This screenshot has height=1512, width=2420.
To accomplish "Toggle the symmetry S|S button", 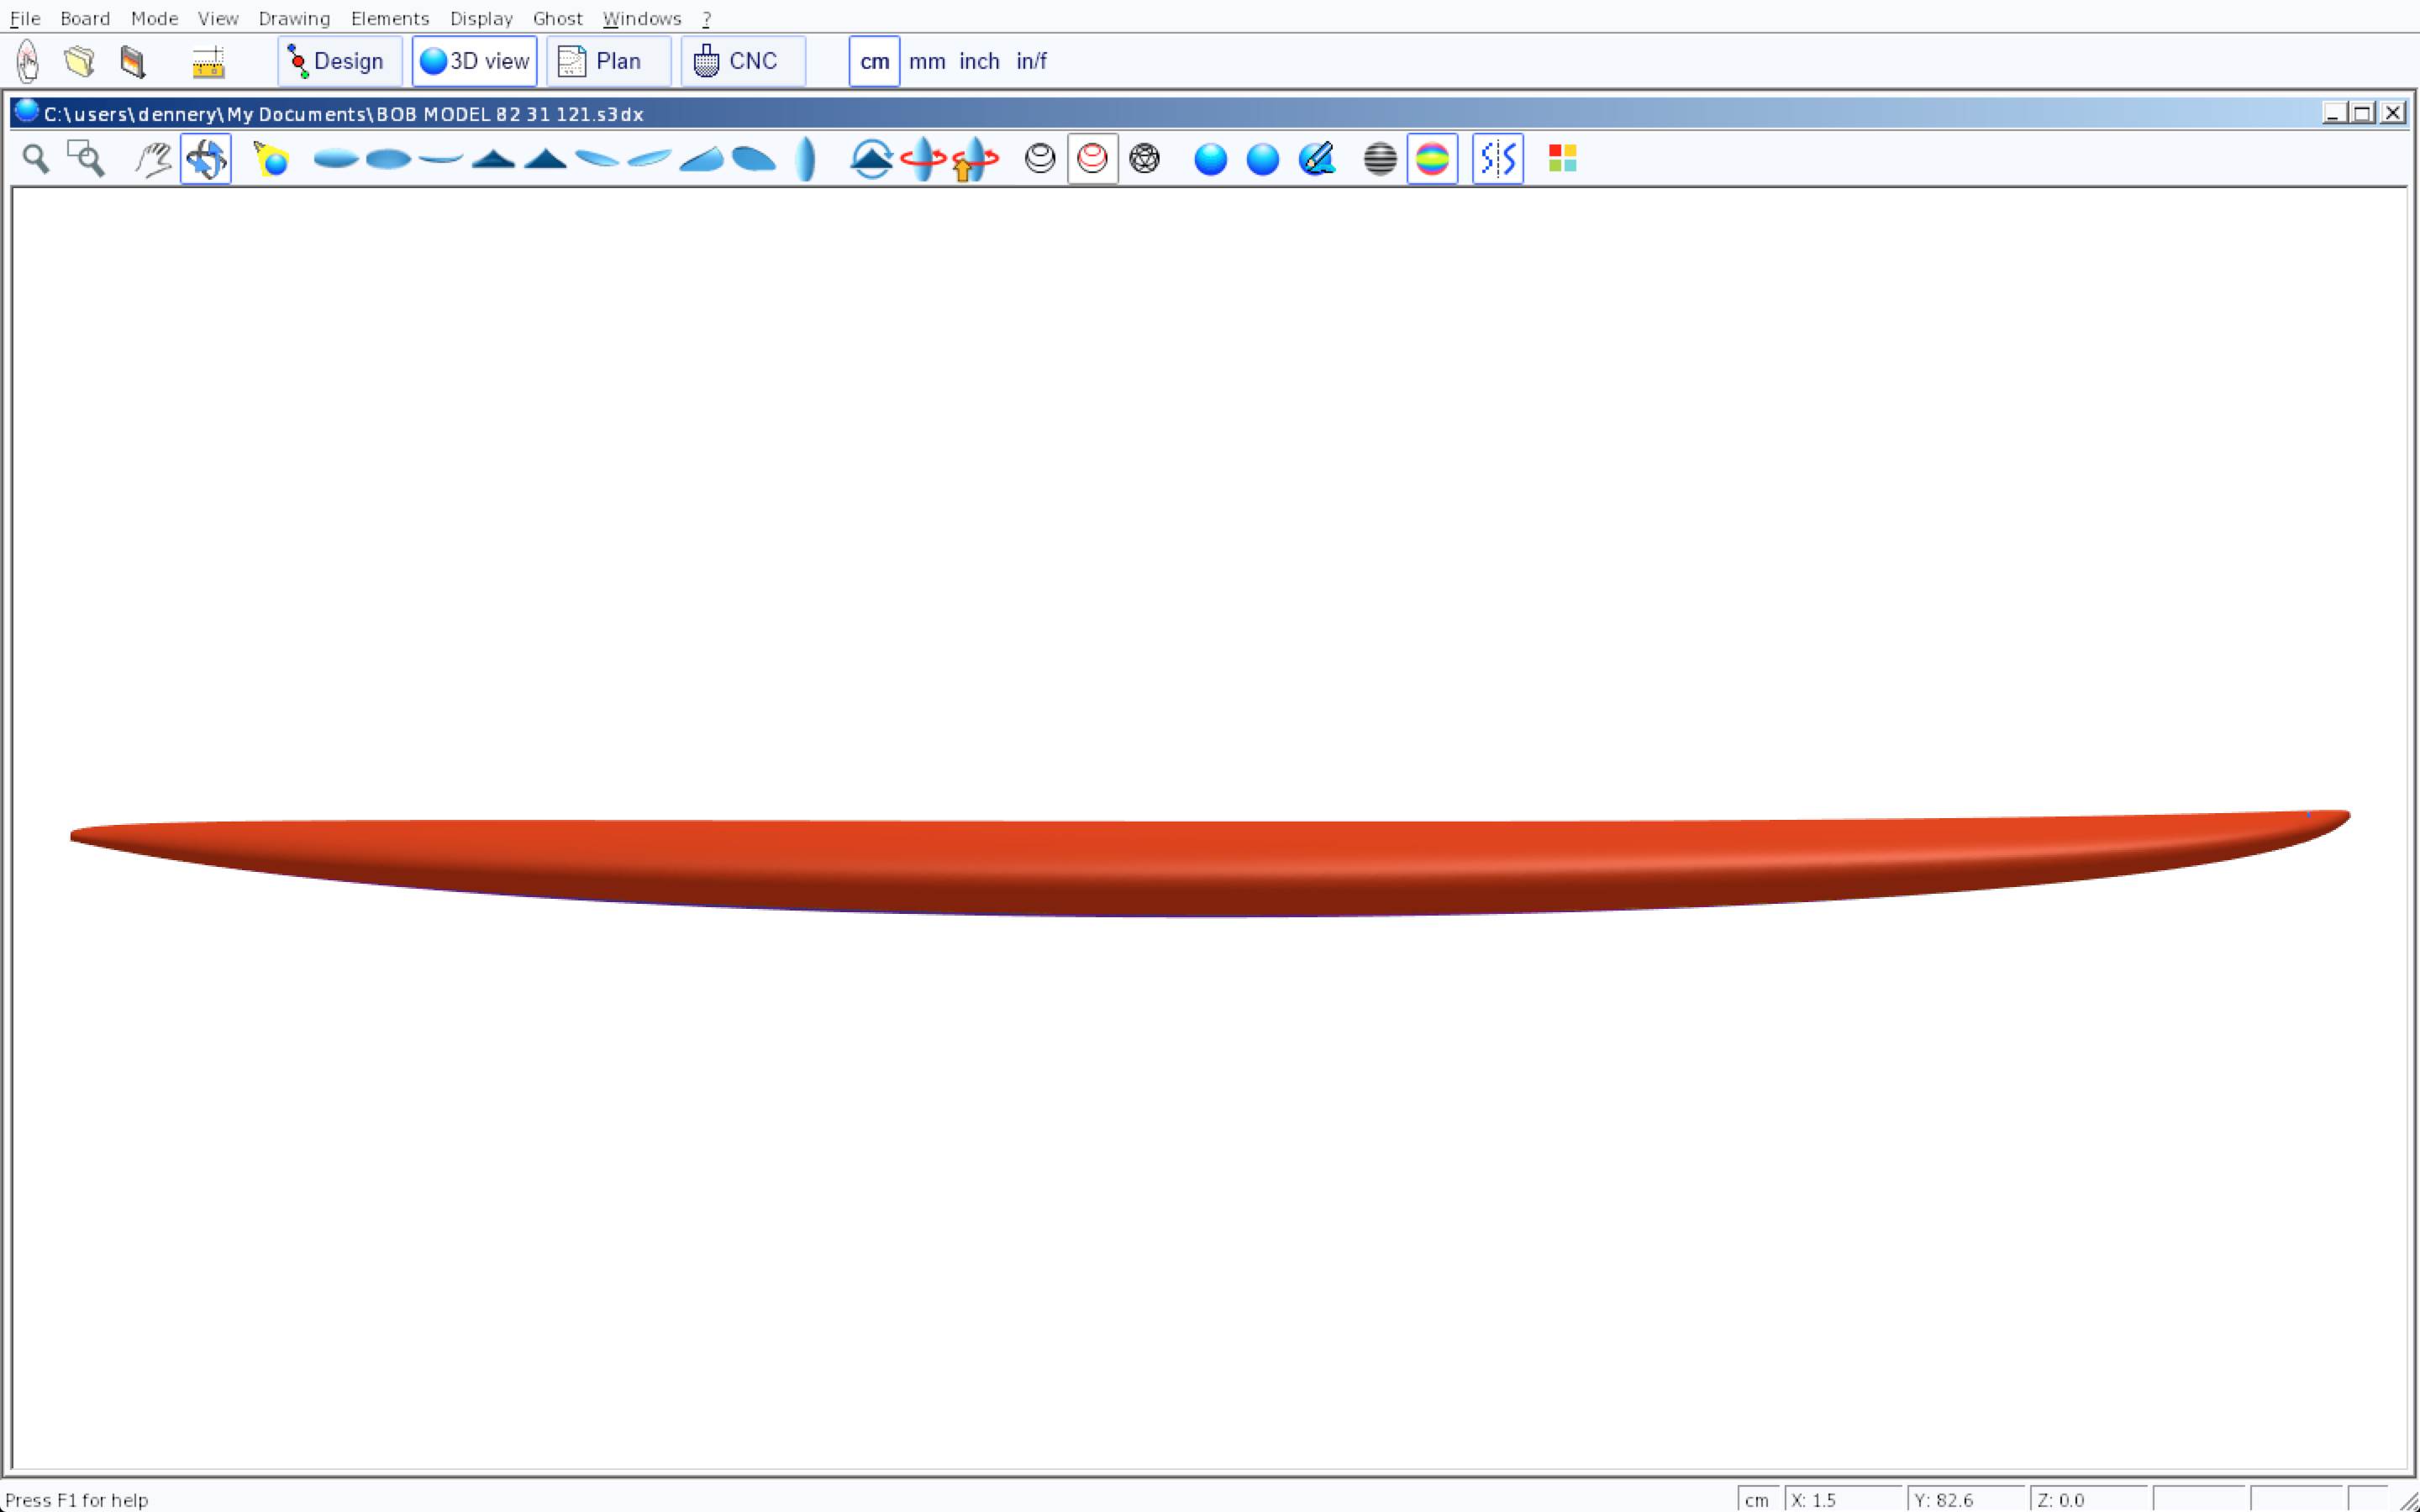I will 1497,159.
